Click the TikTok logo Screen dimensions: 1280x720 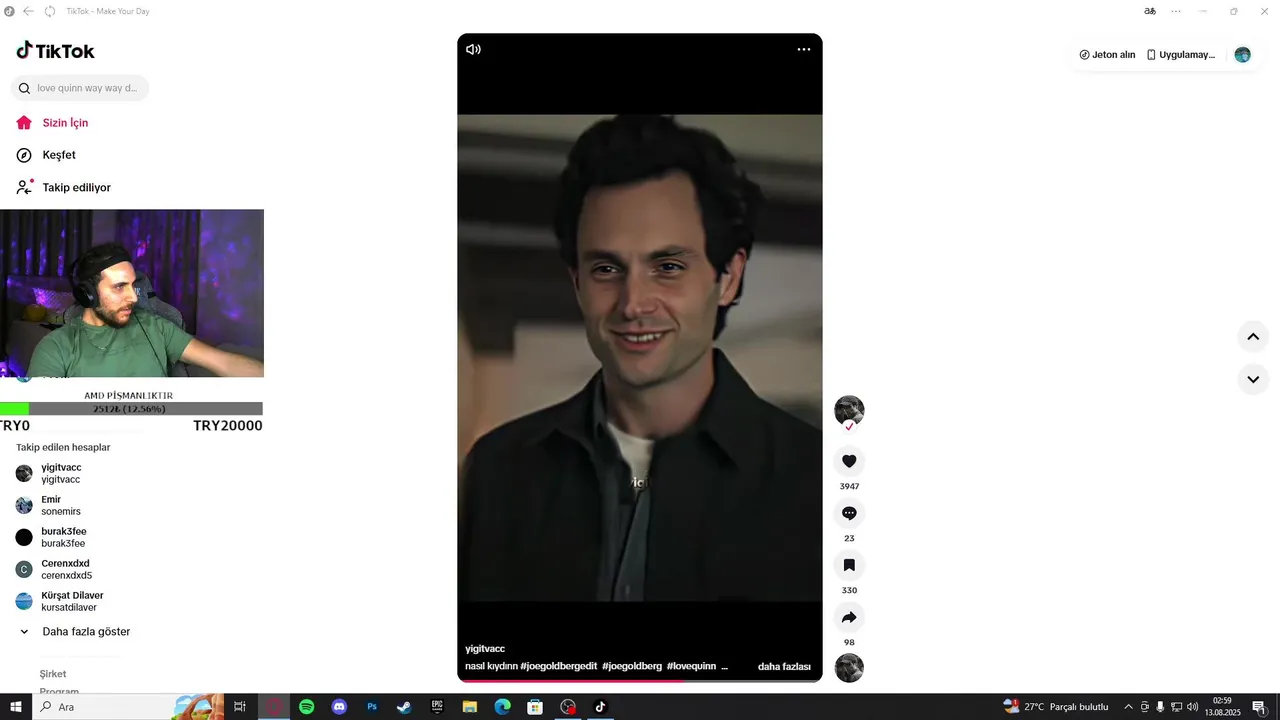coord(56,51)
